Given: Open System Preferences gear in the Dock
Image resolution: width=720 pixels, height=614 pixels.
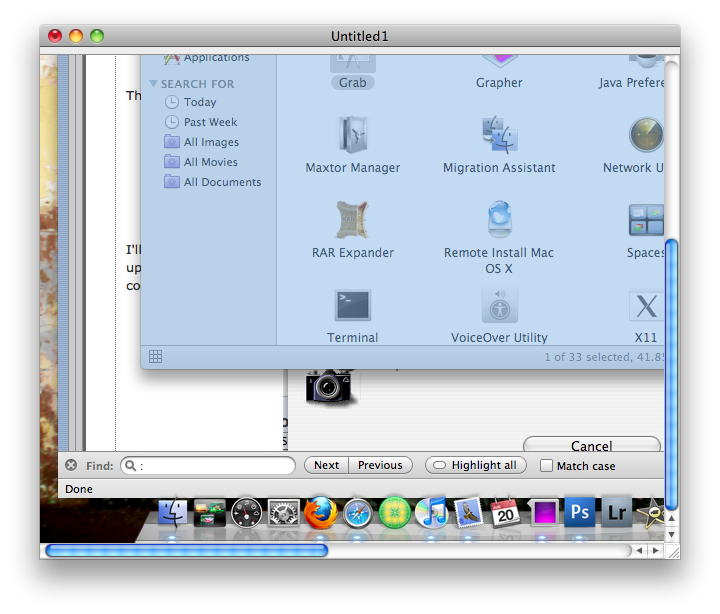Looking at the screenshot, I should [x=283, y=513].
